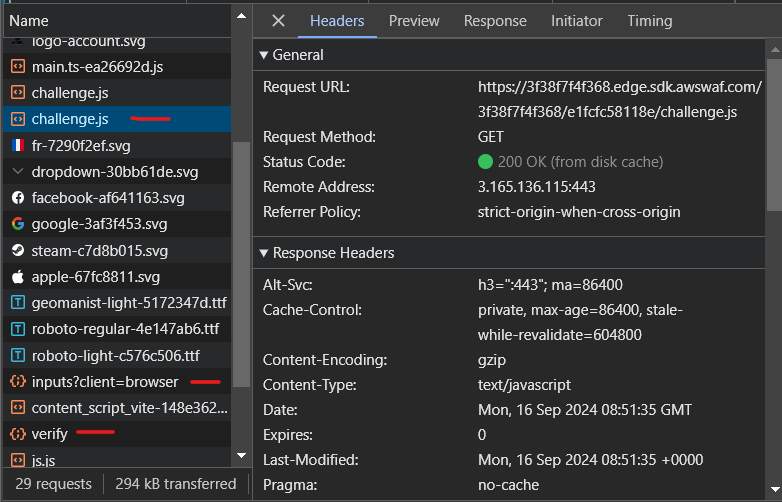Select the content_script_vite-148e362 request
Image resolution: width=782 pixels, height=502 pixels.
[x=117, y=408]
